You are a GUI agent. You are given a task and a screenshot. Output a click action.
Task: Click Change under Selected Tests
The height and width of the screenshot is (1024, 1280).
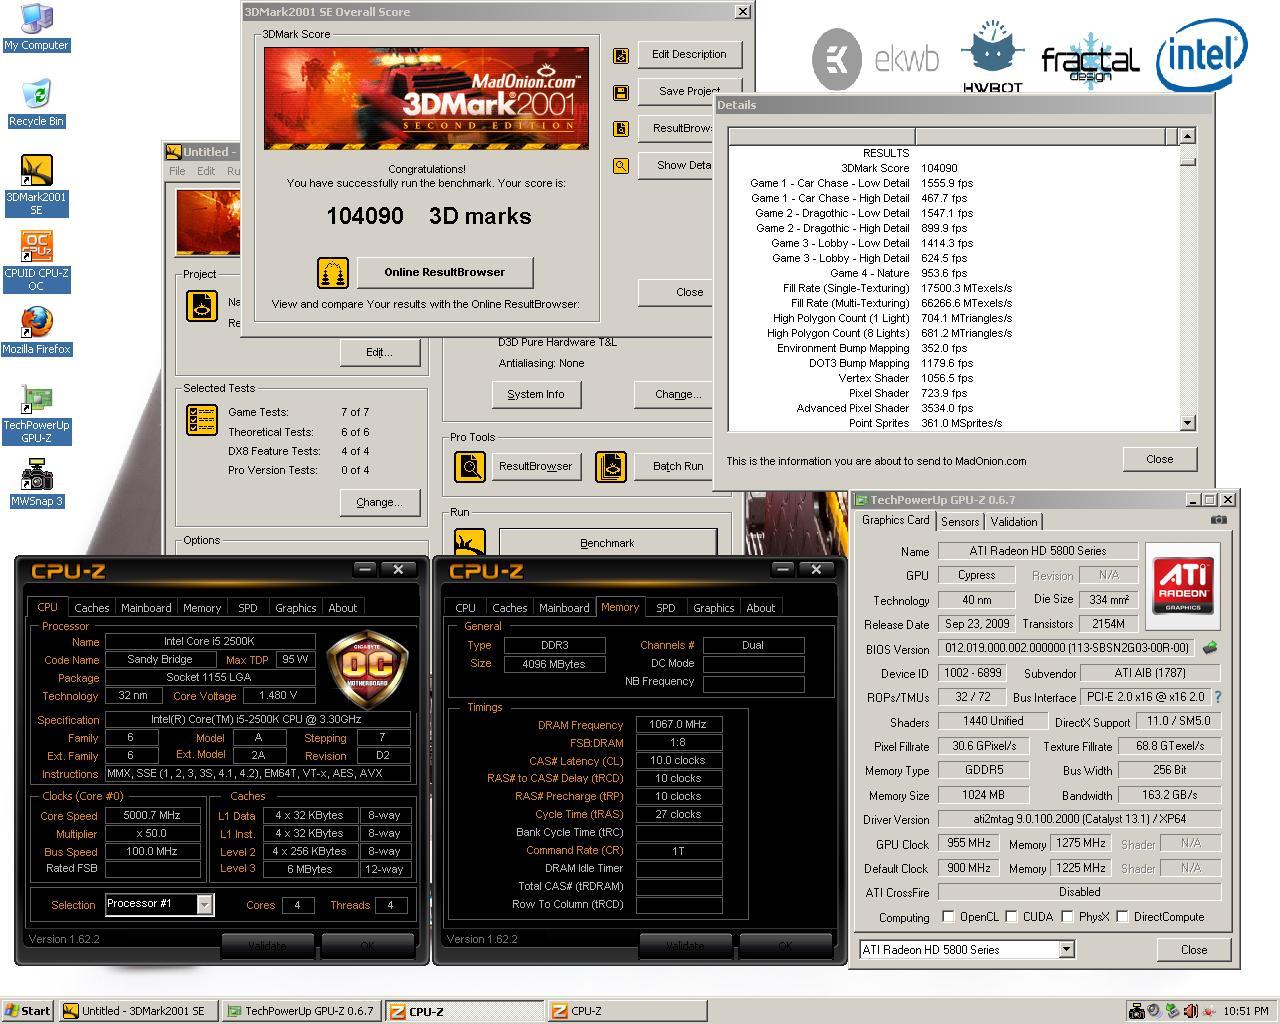(379, 502)
